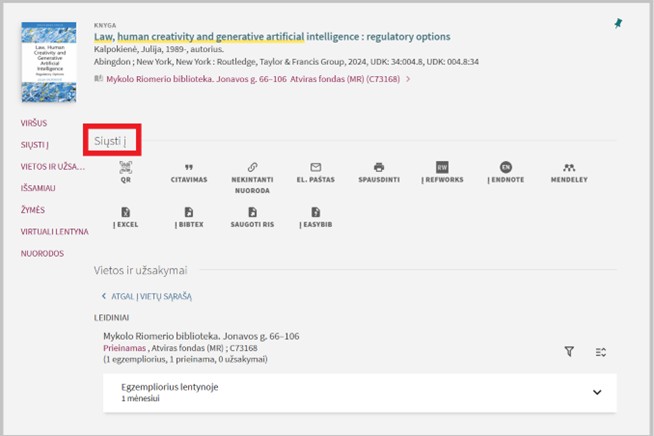Export record to Excel
This screenshot has height=436, width=654.
point(126,213)
